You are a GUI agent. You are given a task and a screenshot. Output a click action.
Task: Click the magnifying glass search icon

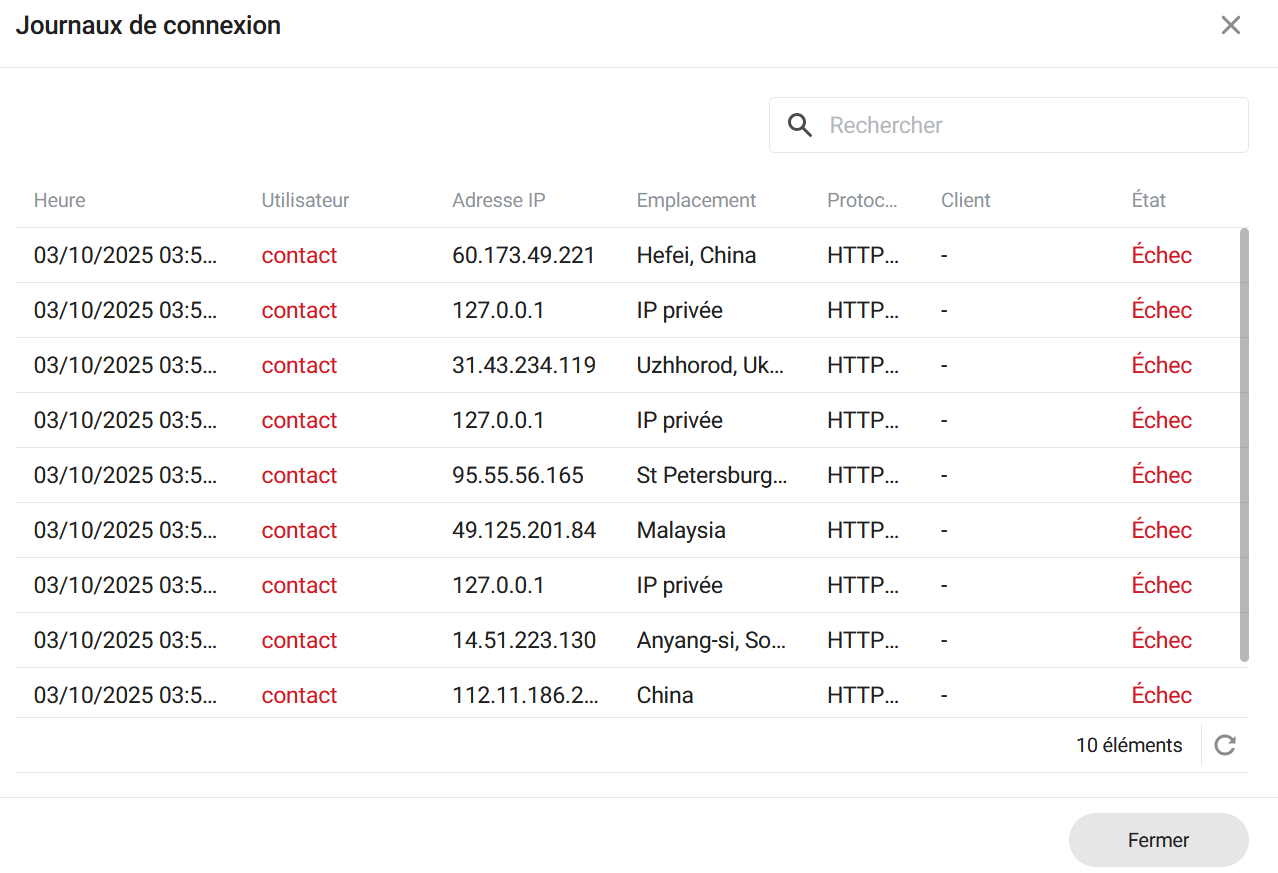pos(799,125)
